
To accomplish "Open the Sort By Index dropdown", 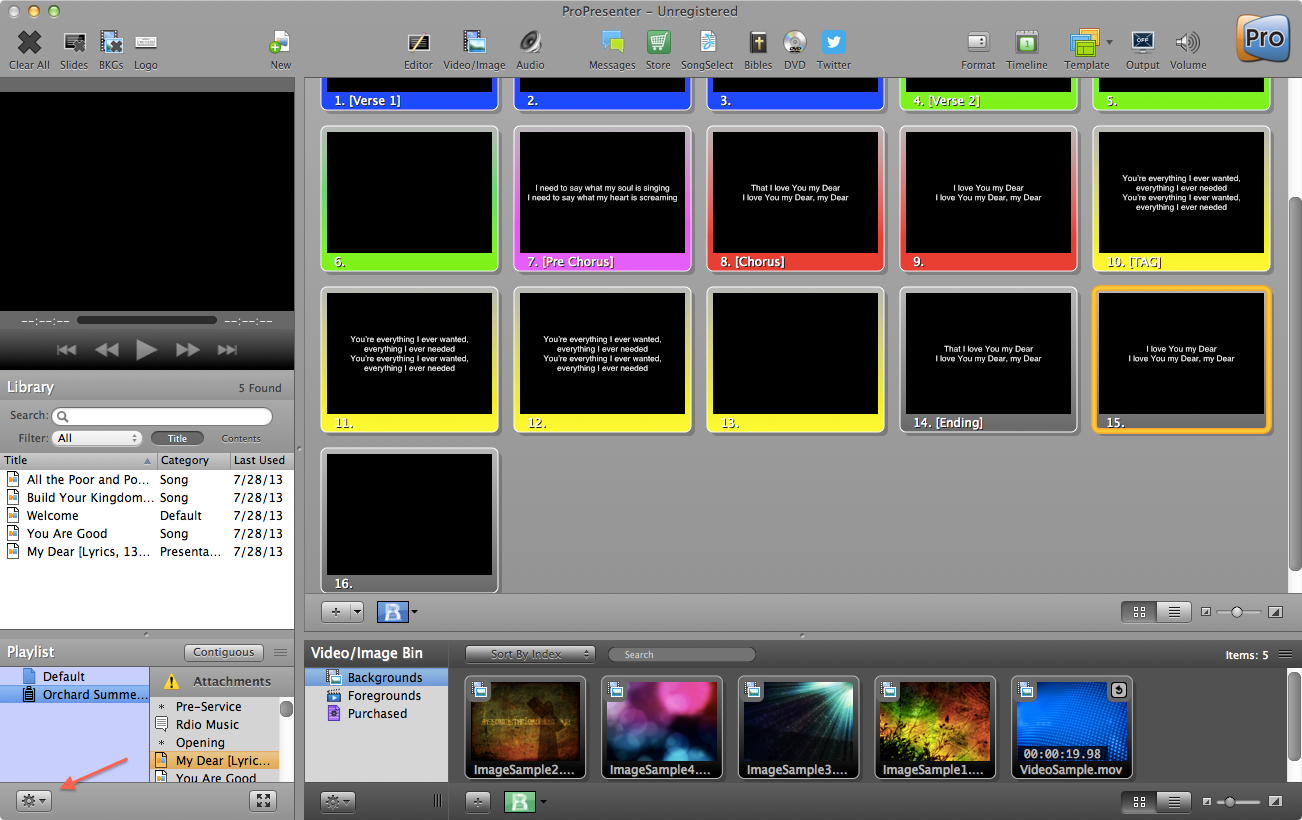I will [530, 654].
